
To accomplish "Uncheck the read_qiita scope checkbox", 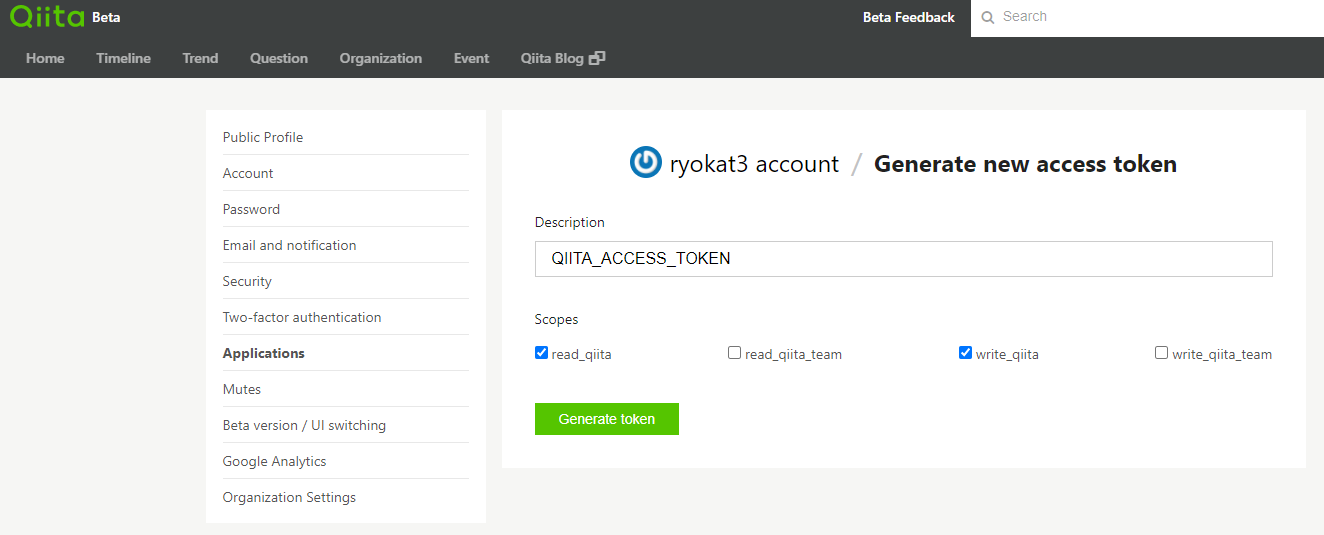I will point(541,352).
